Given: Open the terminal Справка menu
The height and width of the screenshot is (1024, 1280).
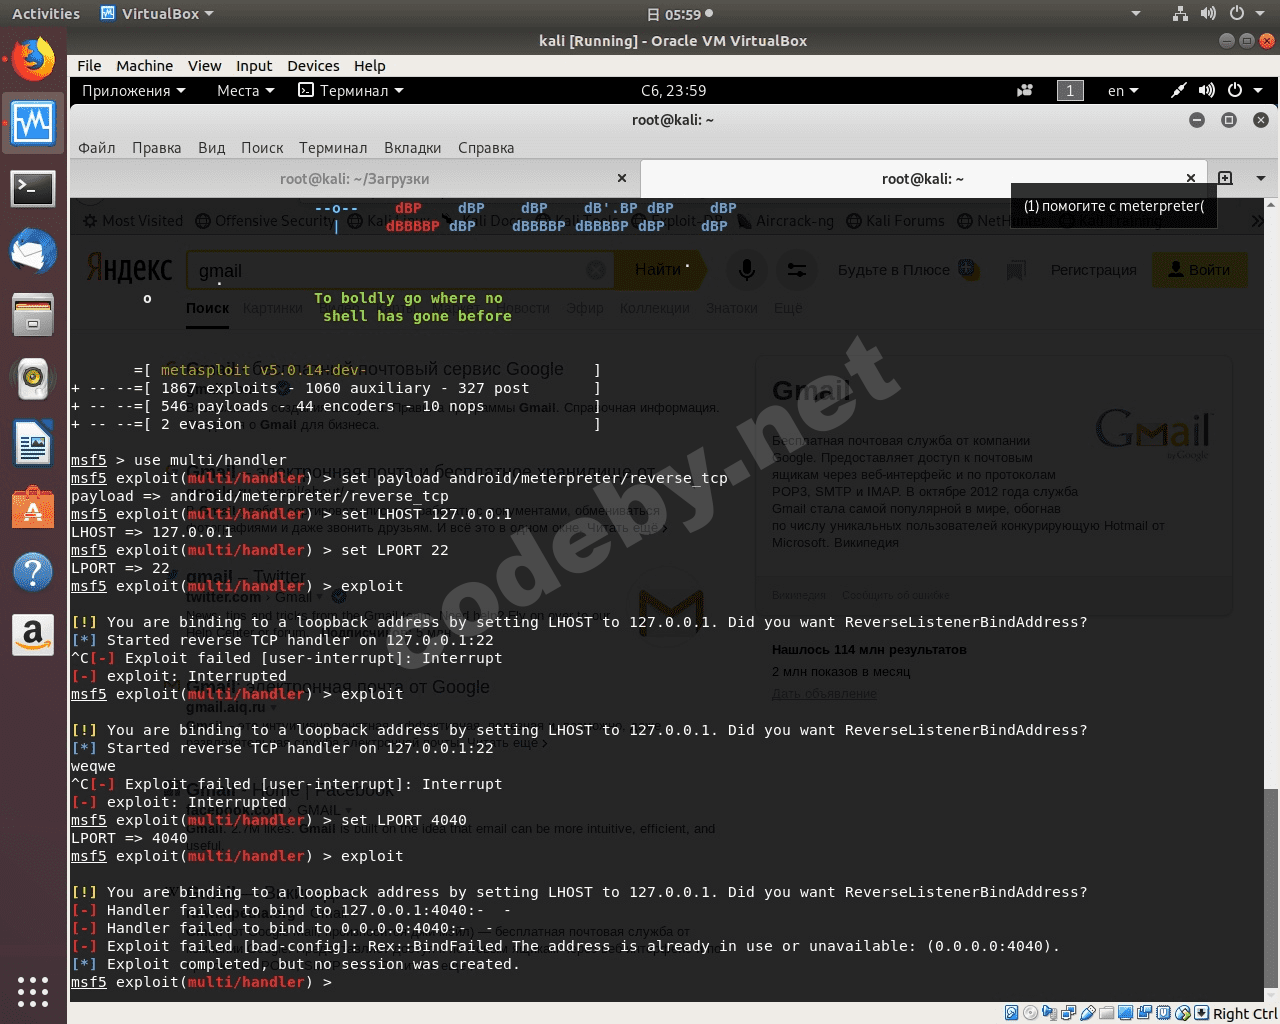Looking at the screenshot, I should click(486, 148).
